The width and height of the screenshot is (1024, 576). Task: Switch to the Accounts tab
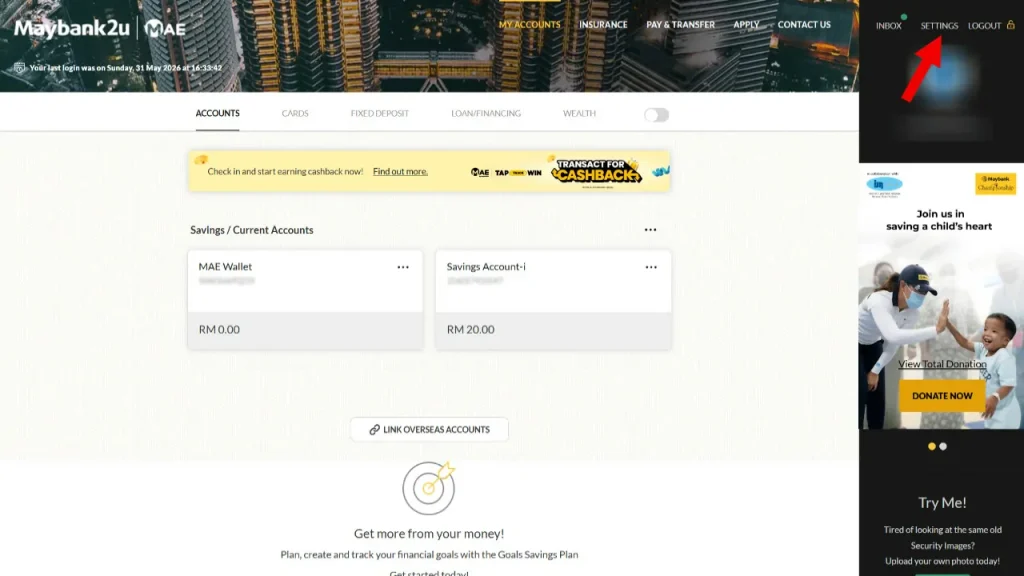[217, 113]
